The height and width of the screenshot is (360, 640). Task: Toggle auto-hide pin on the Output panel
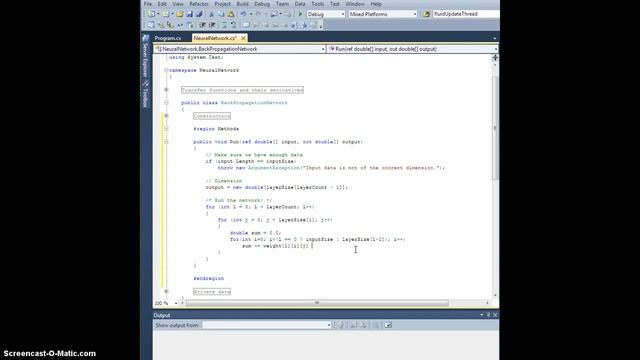488,315
